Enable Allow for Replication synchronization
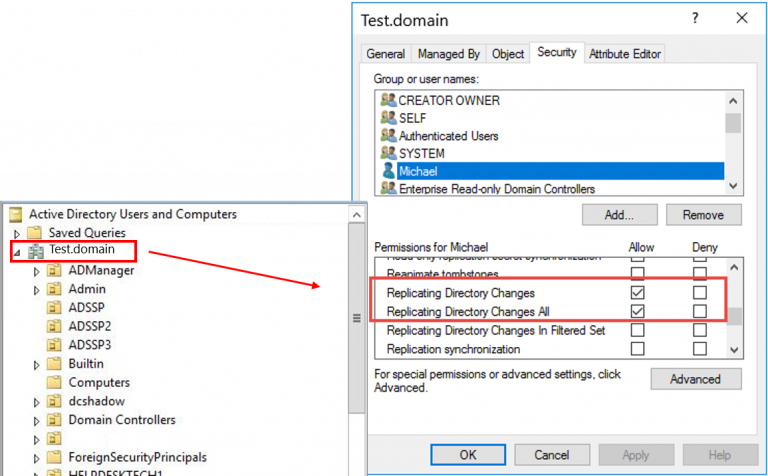 point(637,349)
